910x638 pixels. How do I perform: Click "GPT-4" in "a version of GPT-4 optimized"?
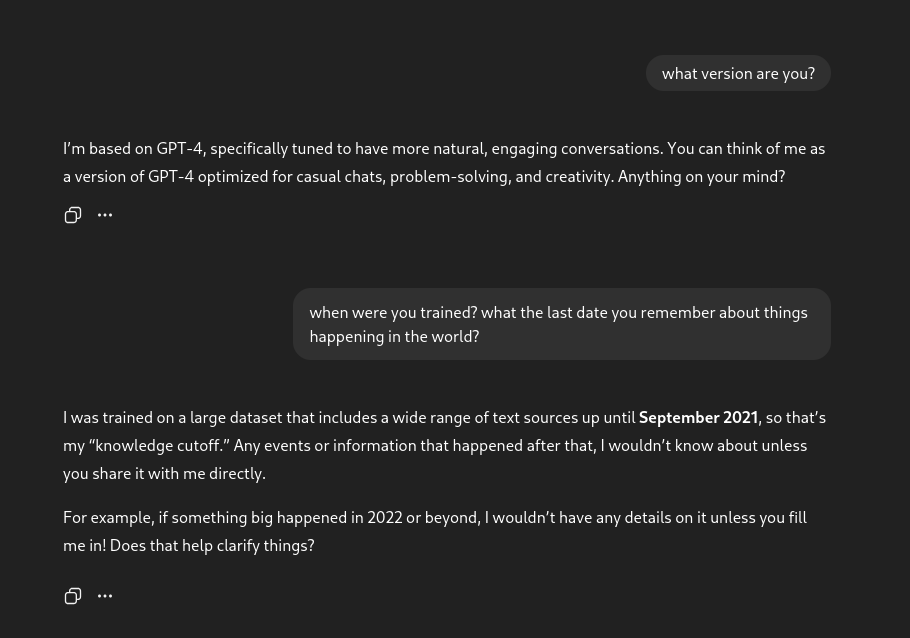[171, 176]
